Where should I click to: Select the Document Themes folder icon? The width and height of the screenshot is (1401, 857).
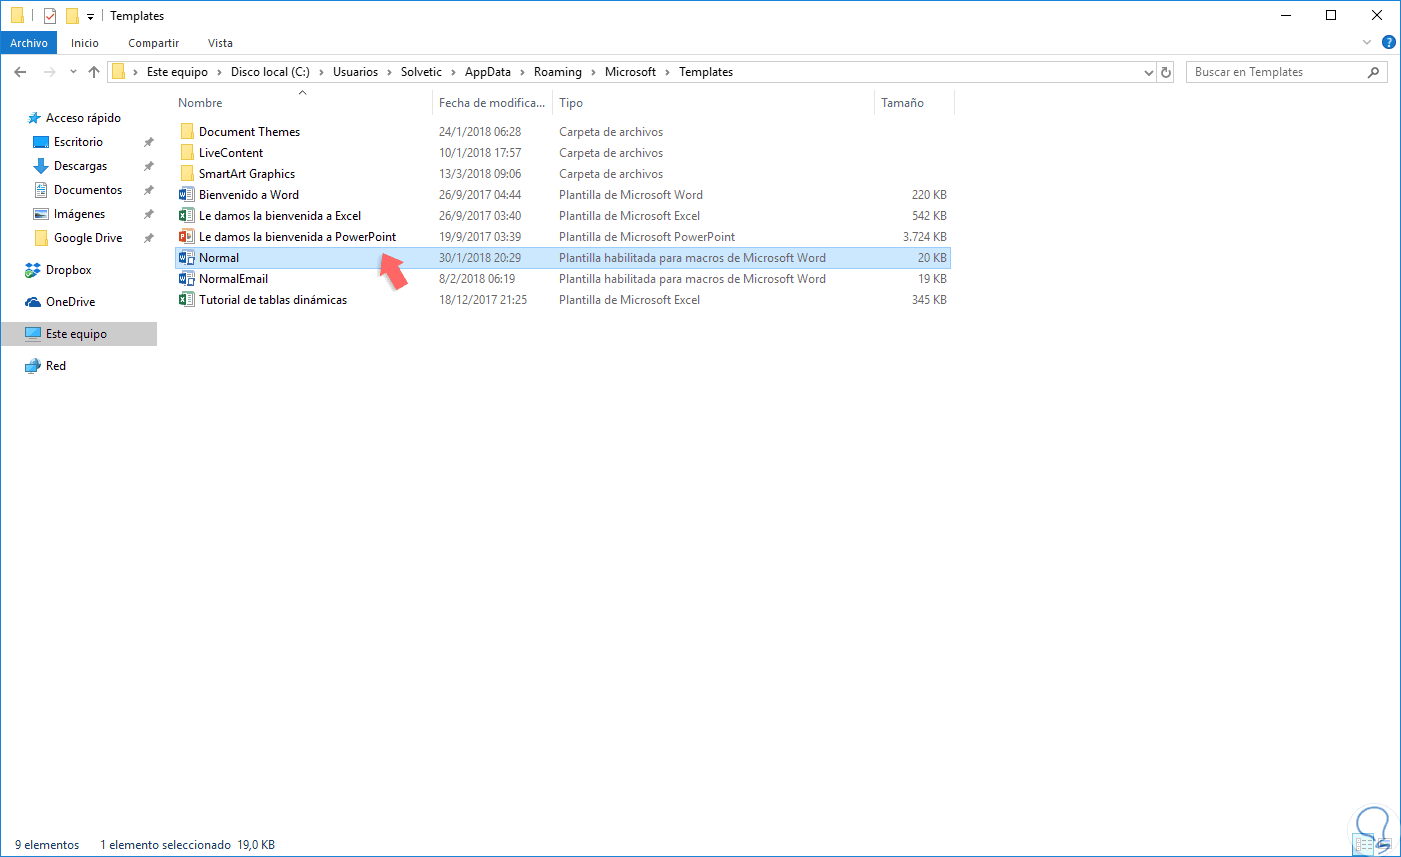[x=187, y=132]
